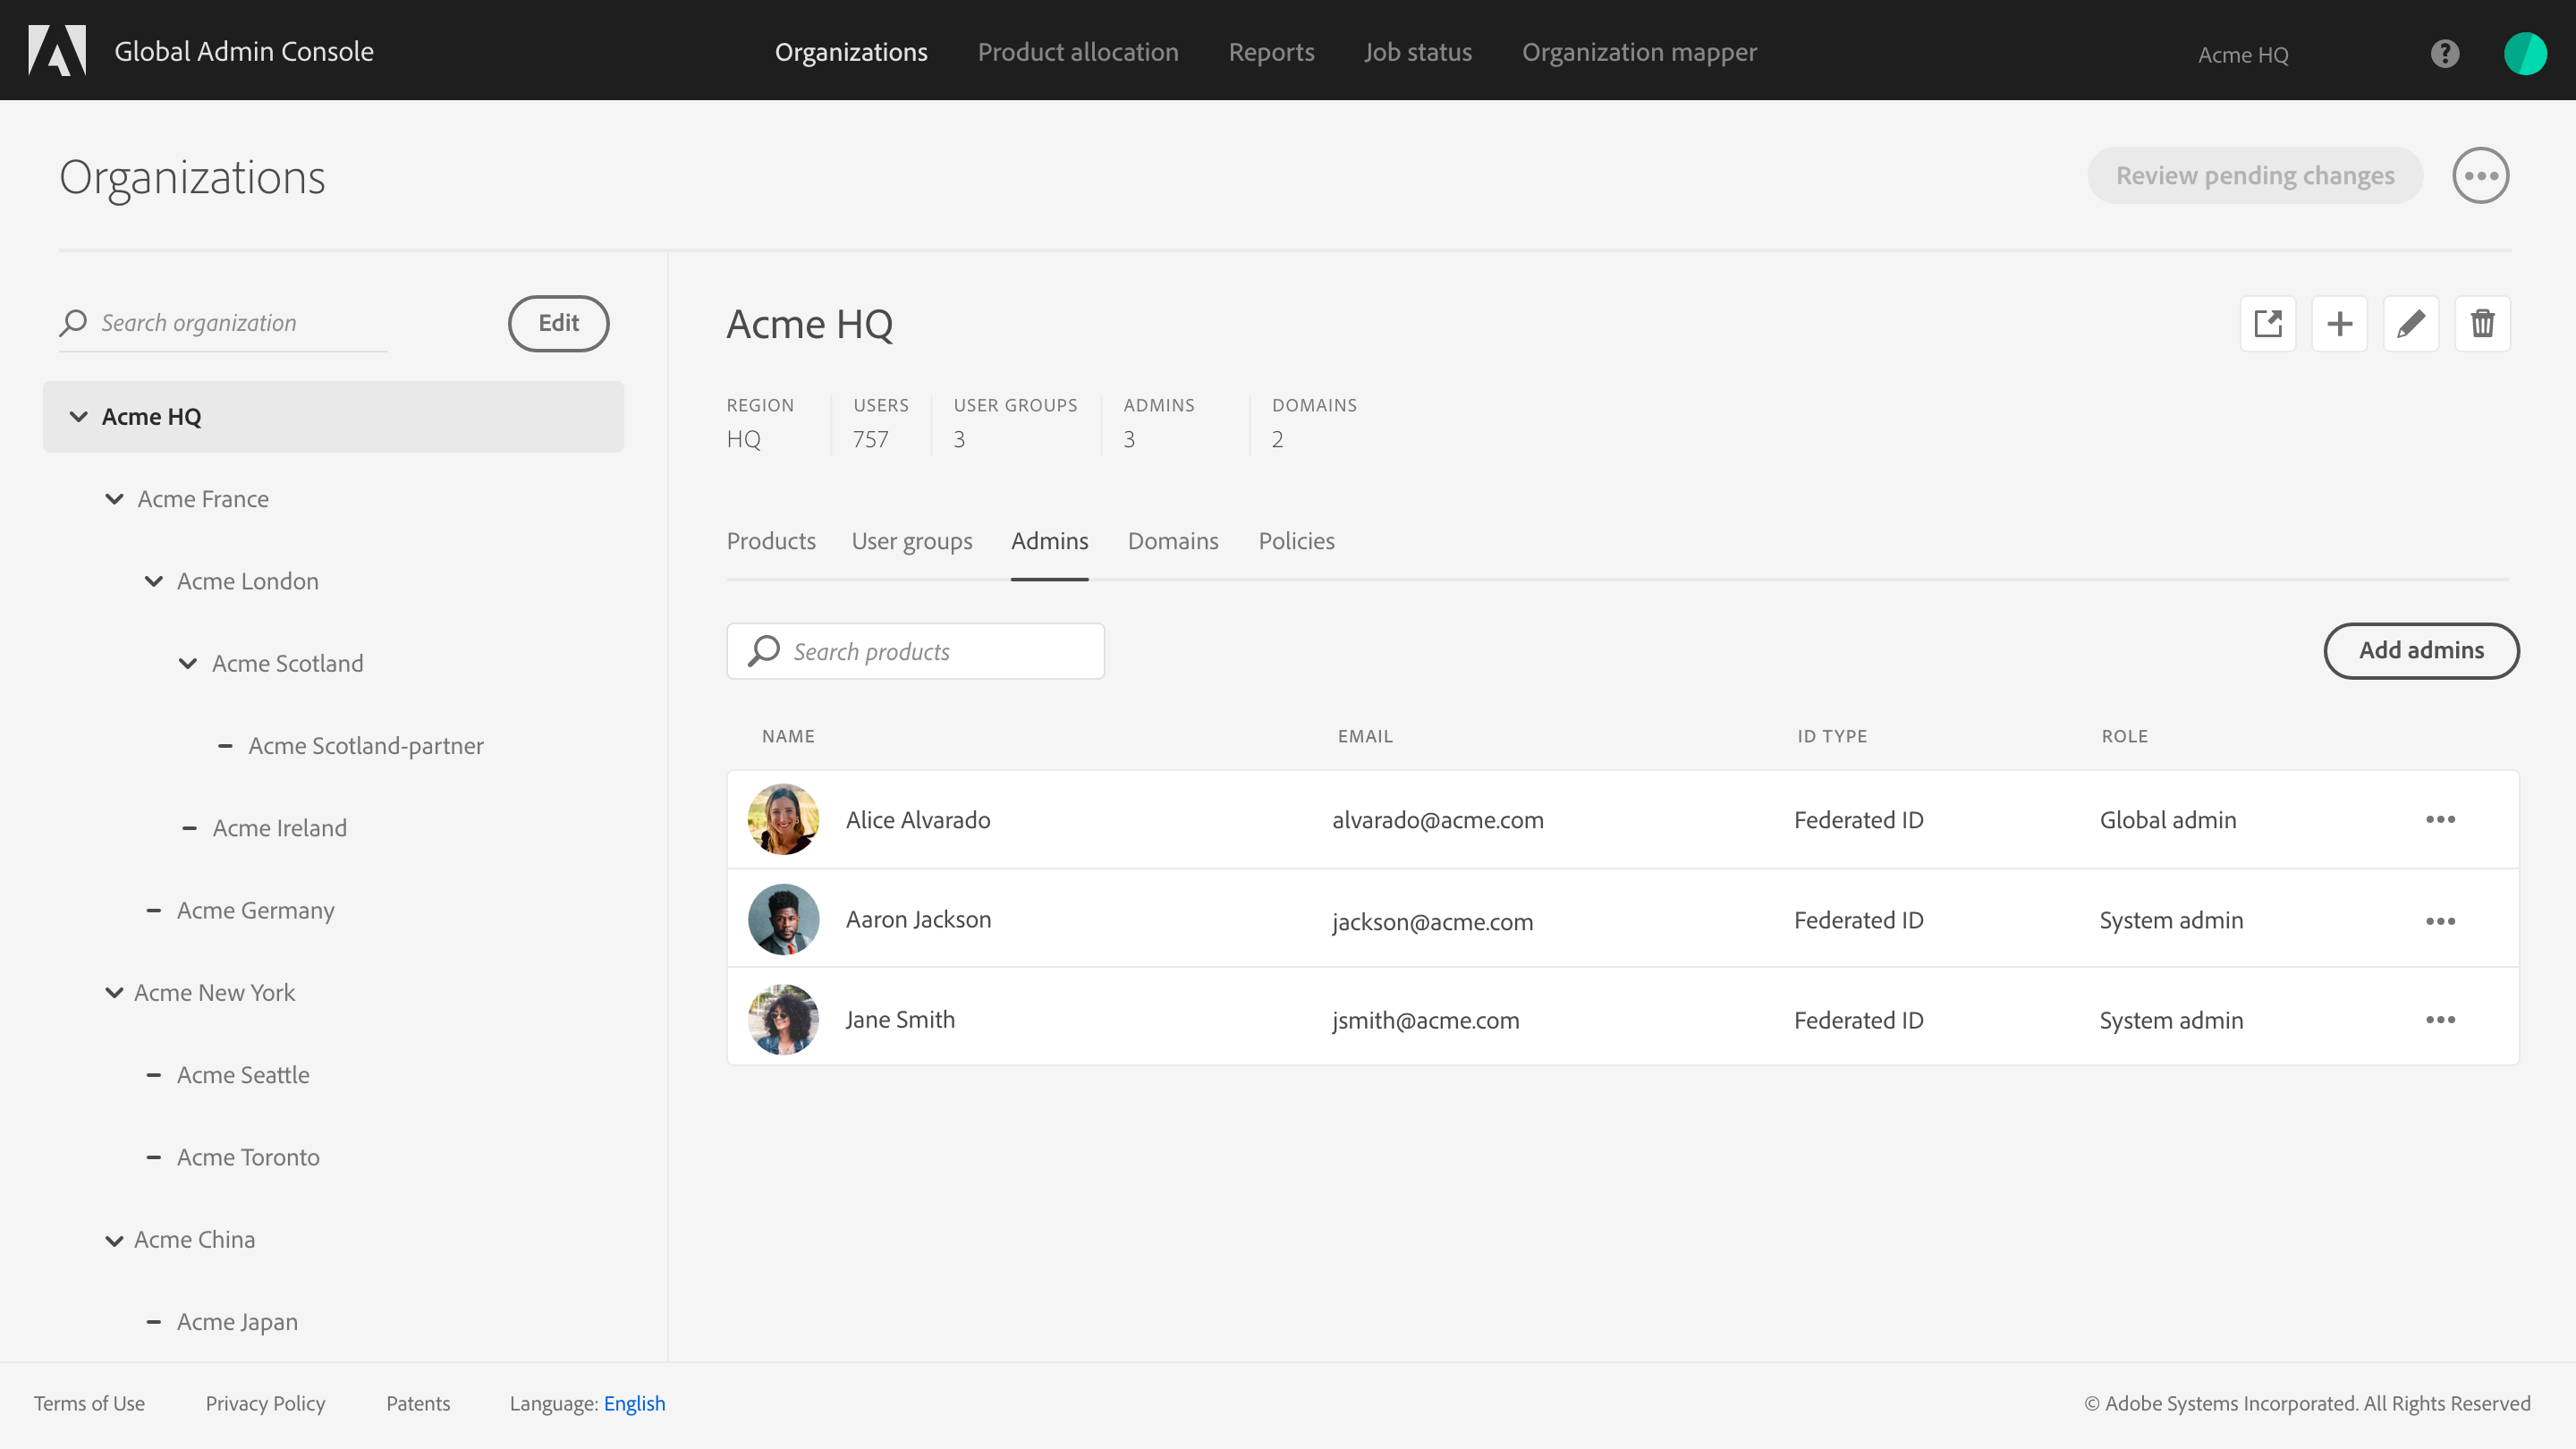Open the Reports nav item

1271,52
